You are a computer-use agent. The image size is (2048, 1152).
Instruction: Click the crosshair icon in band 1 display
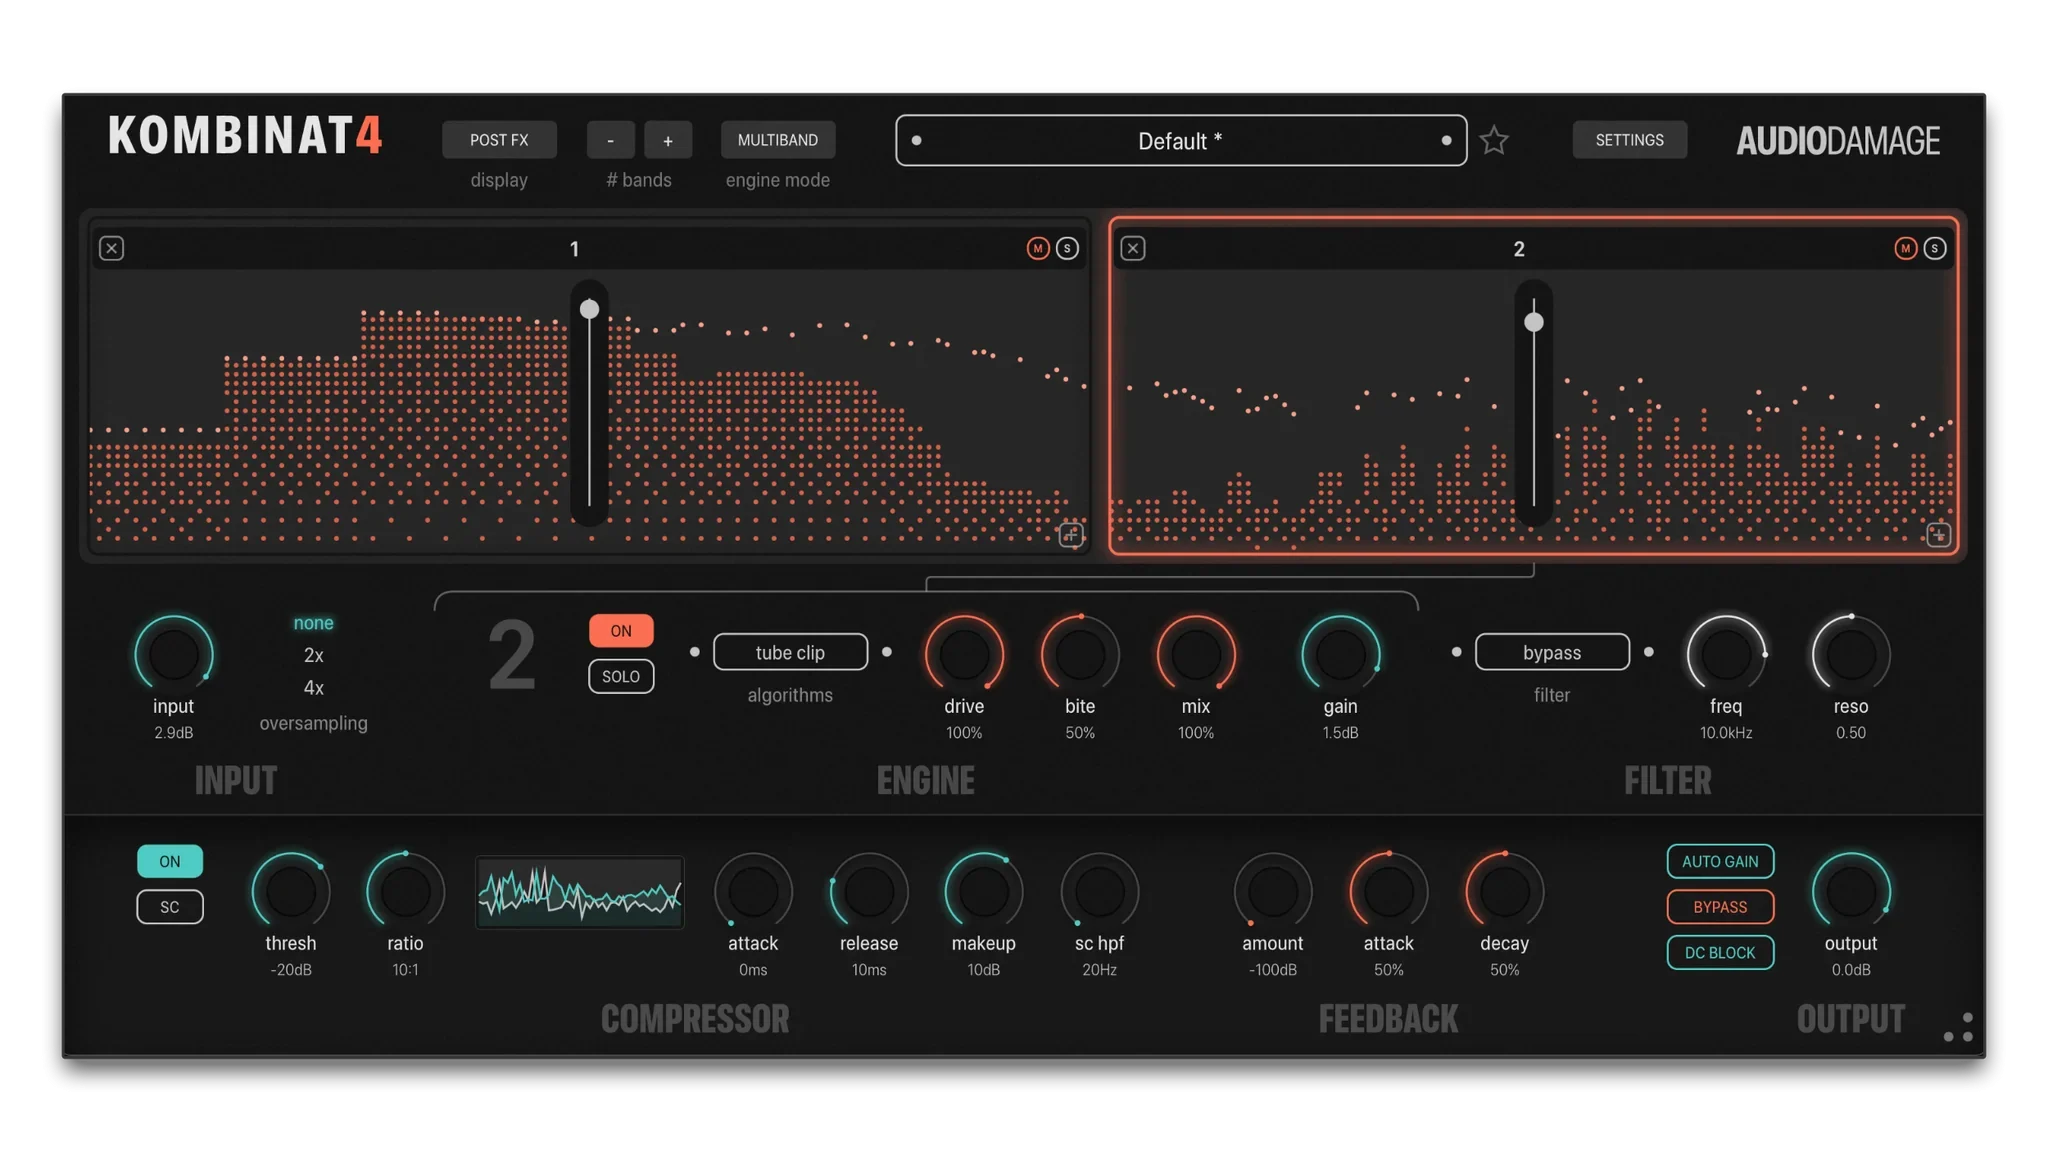coord(1070,536)
